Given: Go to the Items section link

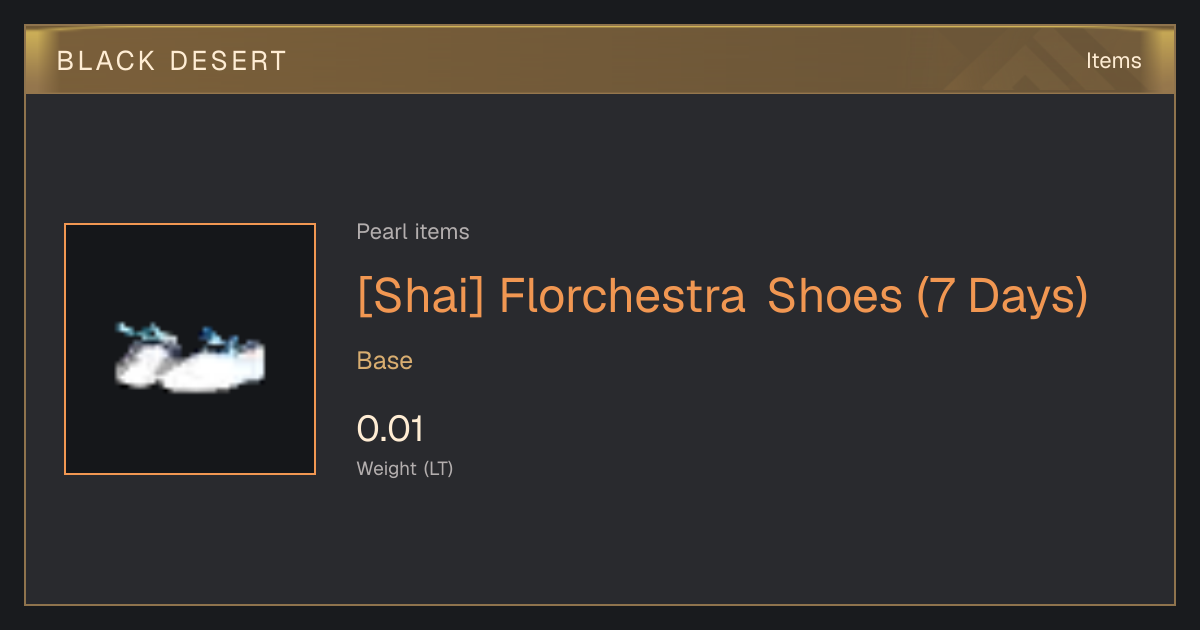Looking at the screenshot, I should click(x=1113, y=61).
